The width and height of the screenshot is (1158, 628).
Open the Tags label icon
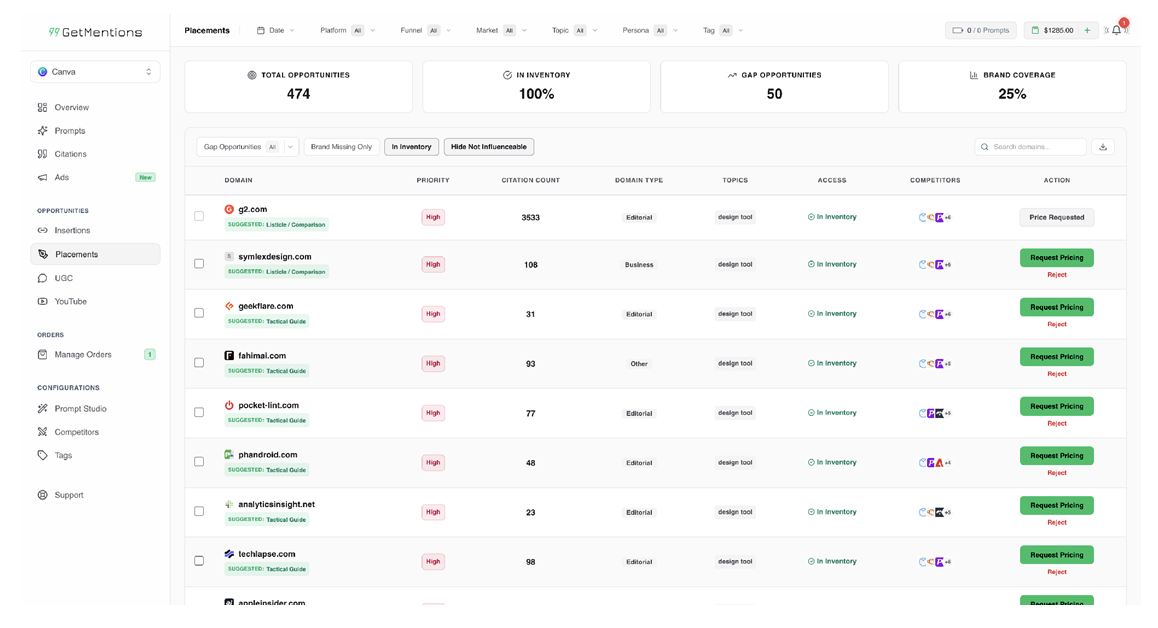click(42, 455)
